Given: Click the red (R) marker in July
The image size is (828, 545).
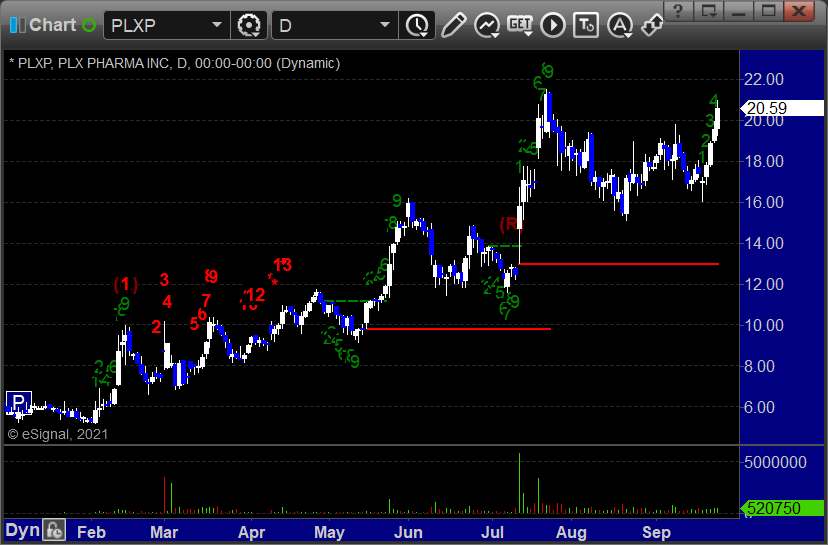Looking at the screenshot, I should tap(511, 224).
